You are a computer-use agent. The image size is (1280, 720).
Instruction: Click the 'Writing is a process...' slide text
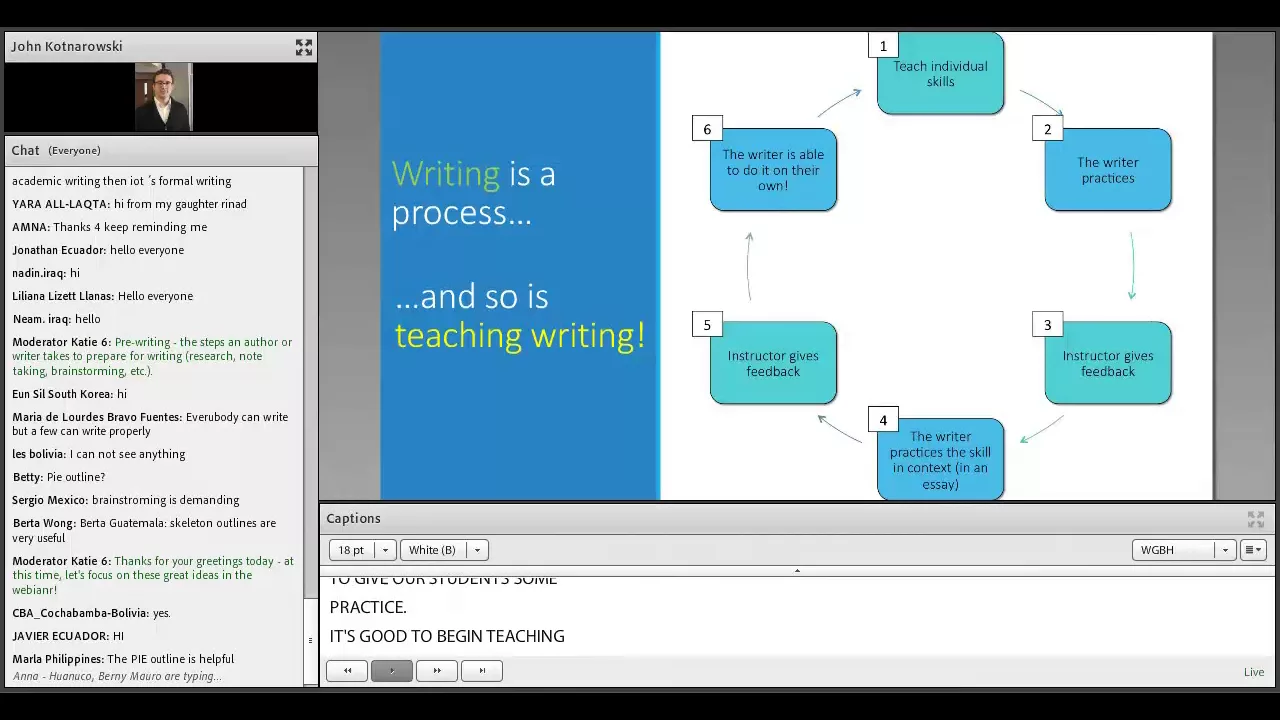click(x=473, y=193)
